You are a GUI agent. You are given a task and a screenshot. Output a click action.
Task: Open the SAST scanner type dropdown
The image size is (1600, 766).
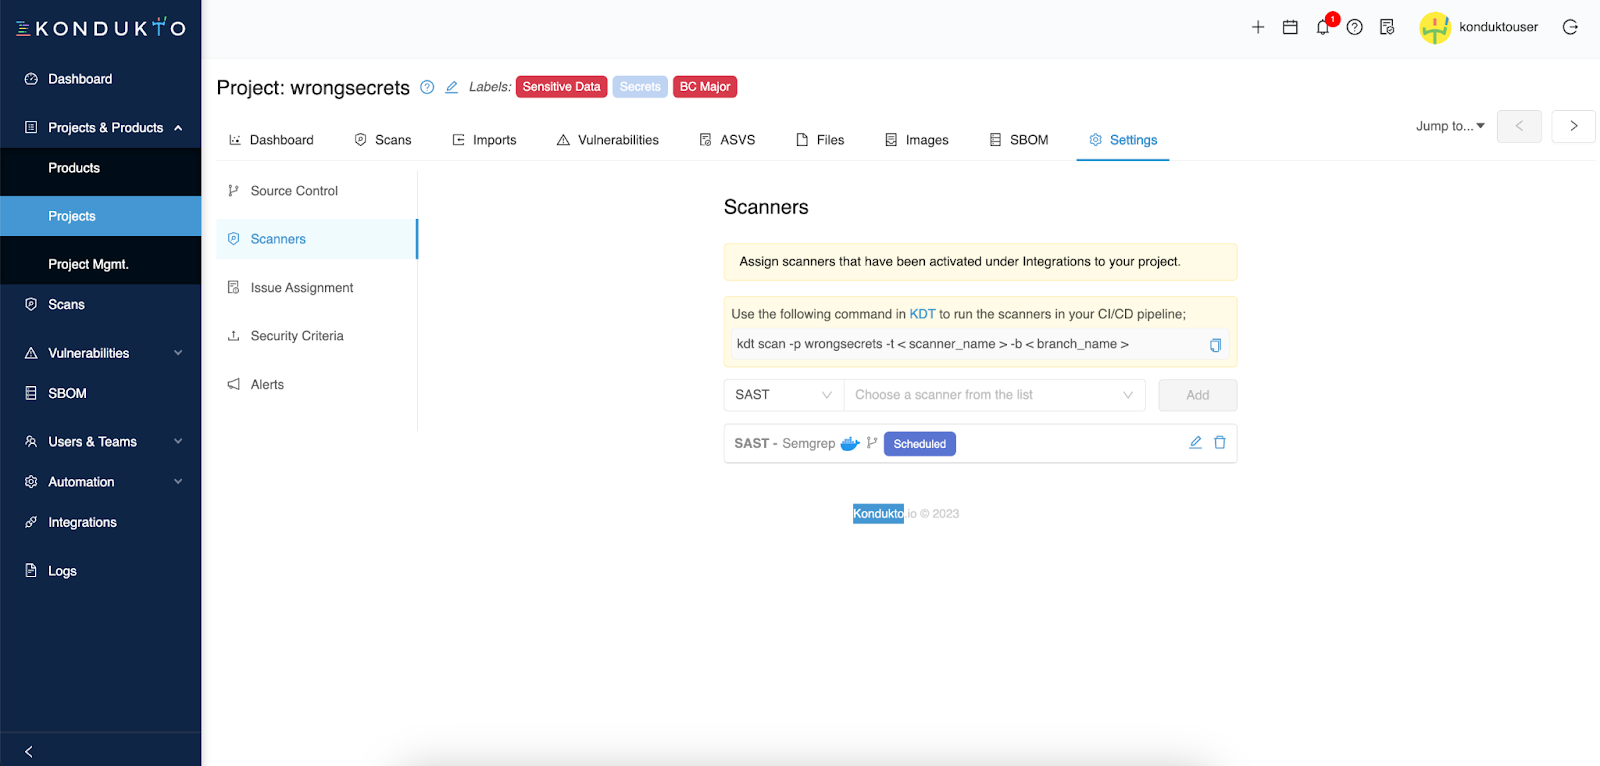(x=783, y=395)
